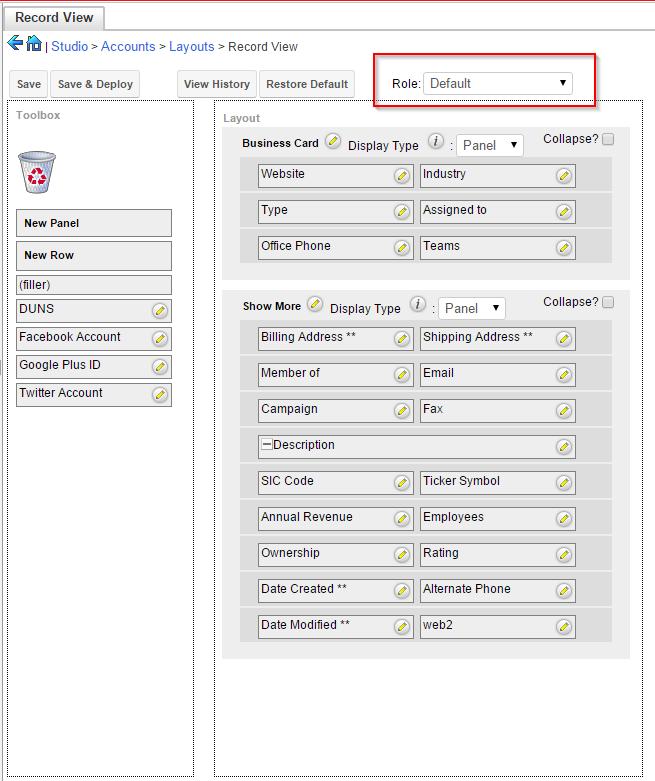Open the Accounts breadcrumb link

(x=128, y=46)
